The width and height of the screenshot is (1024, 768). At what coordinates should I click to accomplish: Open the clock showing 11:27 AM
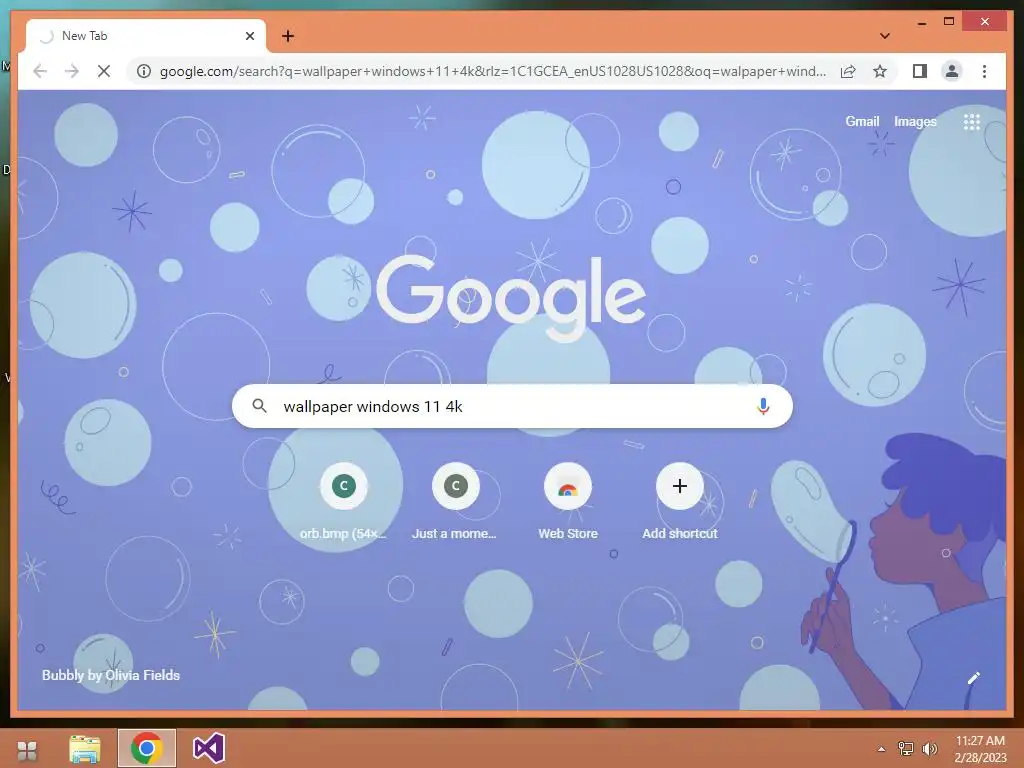tap(980, 749)
